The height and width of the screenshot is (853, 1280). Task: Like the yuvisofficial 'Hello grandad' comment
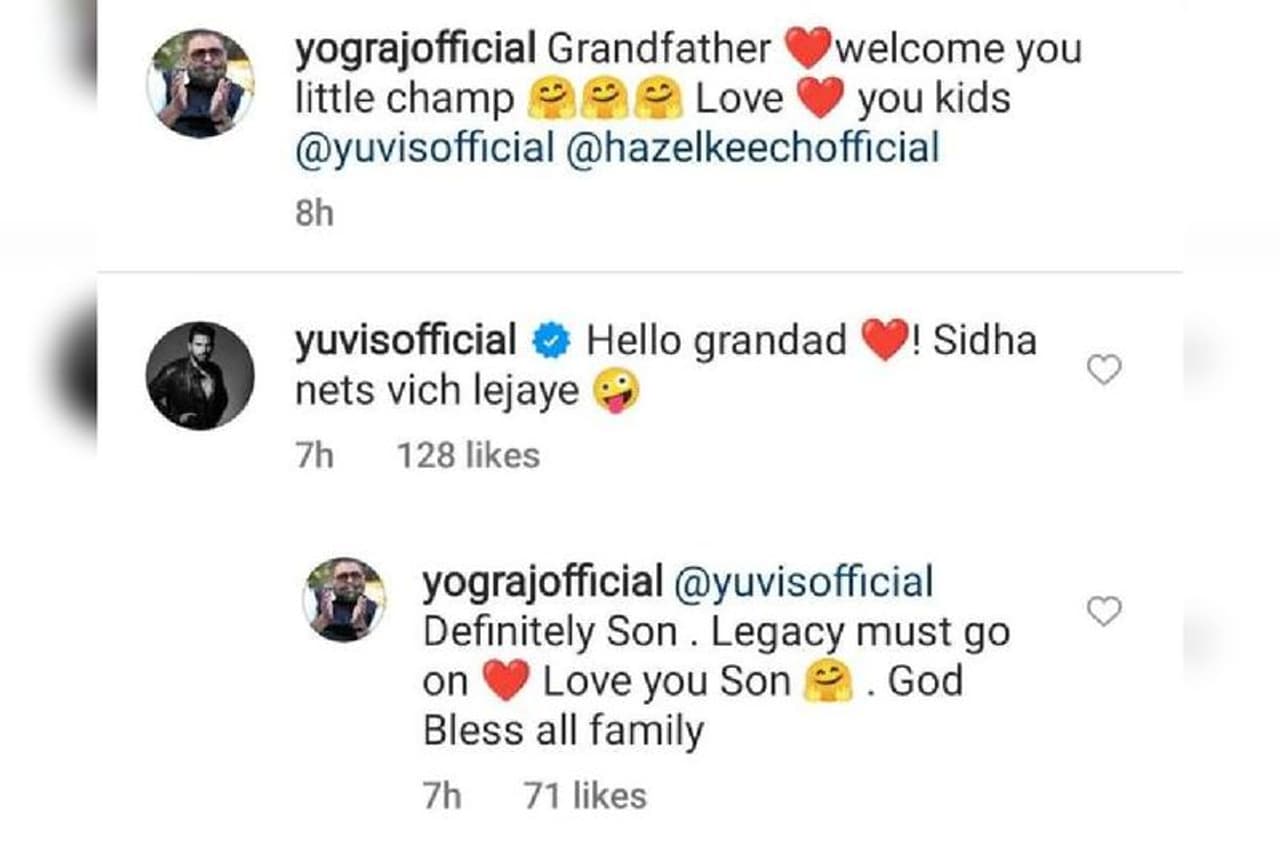[x=1104, y=371]
